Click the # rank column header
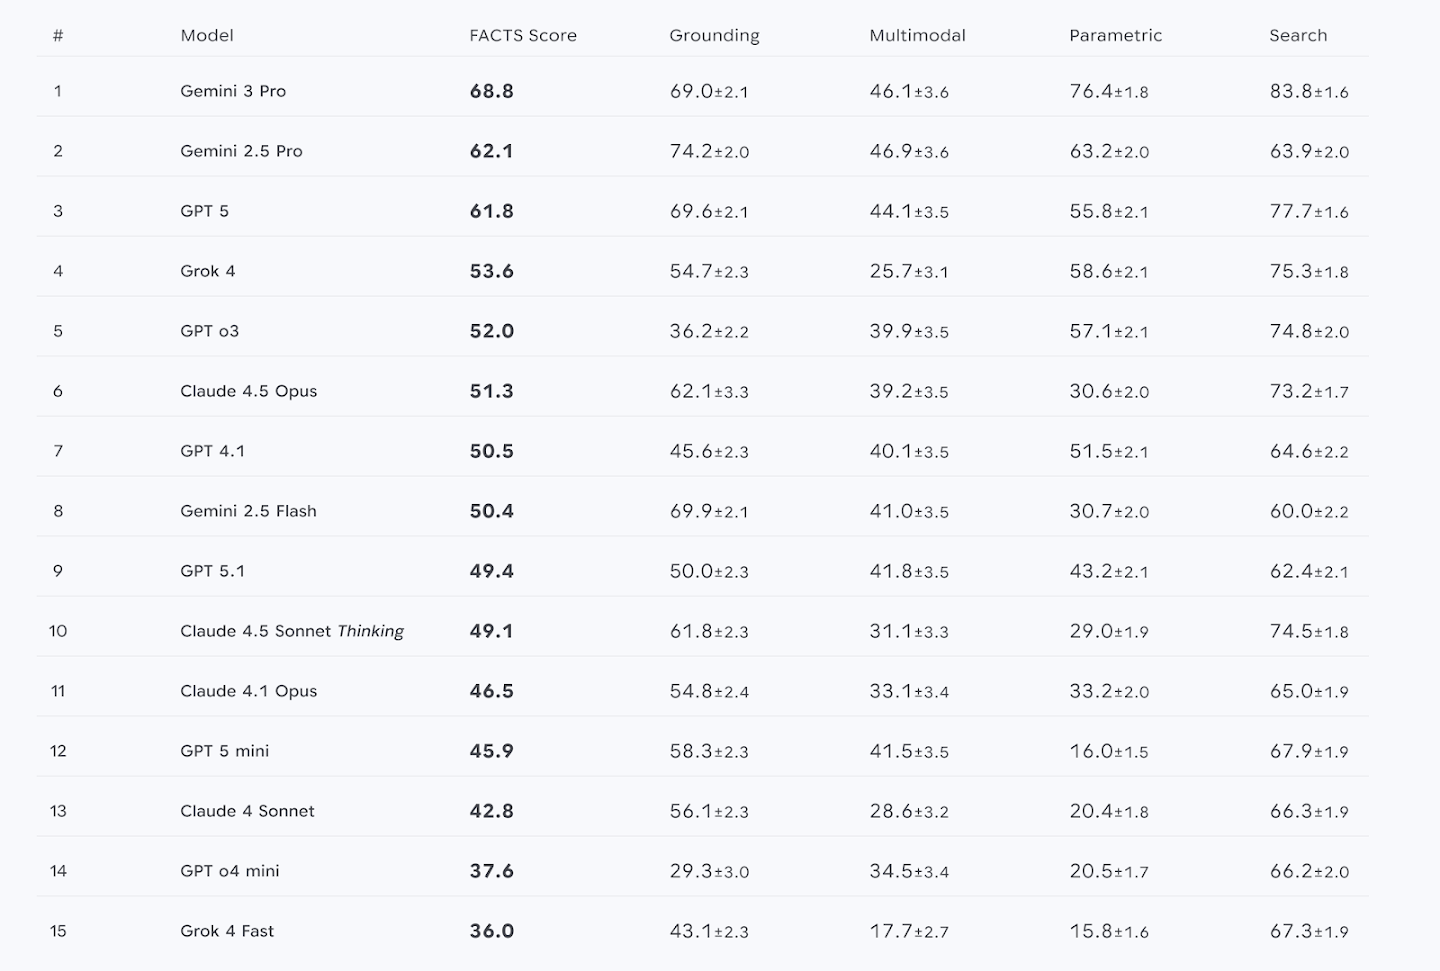Screen dimensions: 1440x971 point(58,35)
